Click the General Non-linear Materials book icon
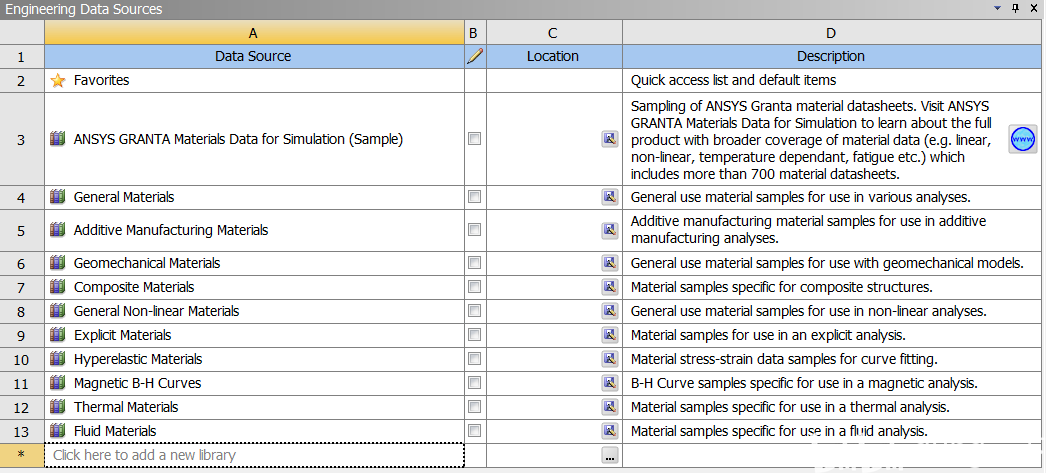 [58, 311]
